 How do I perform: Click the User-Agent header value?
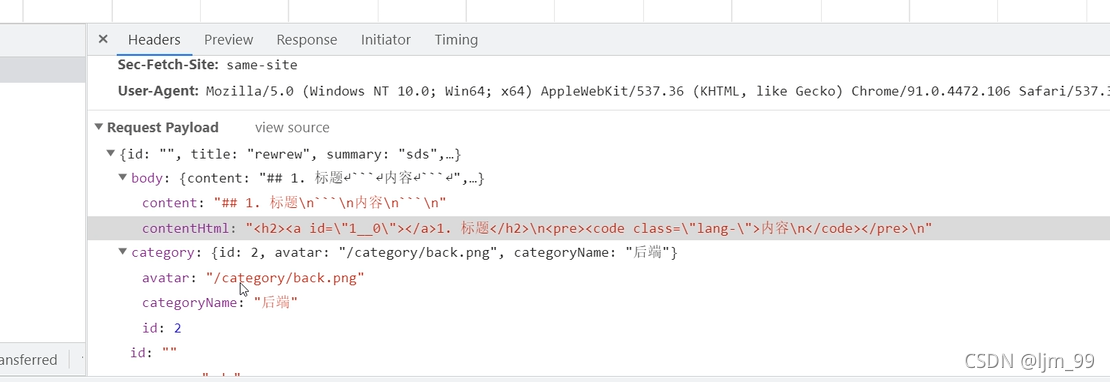657,91
